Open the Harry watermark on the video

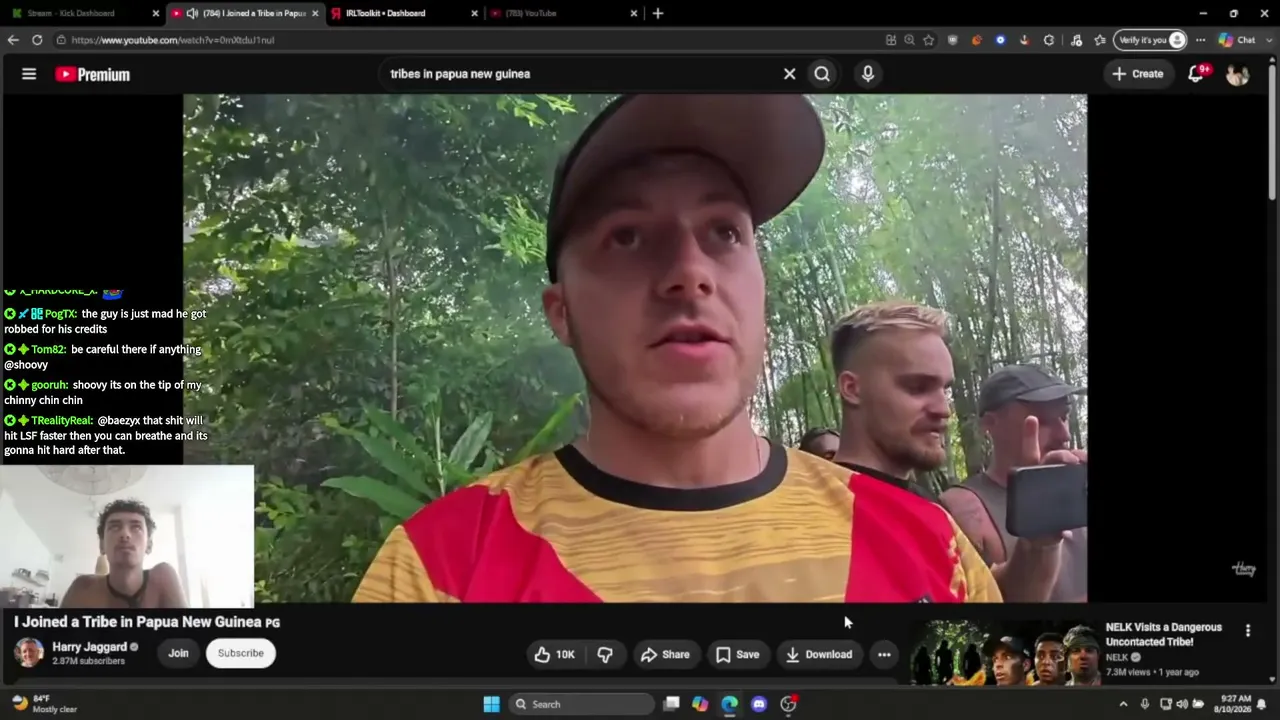pyautogui.click(x=1244, y=569)
